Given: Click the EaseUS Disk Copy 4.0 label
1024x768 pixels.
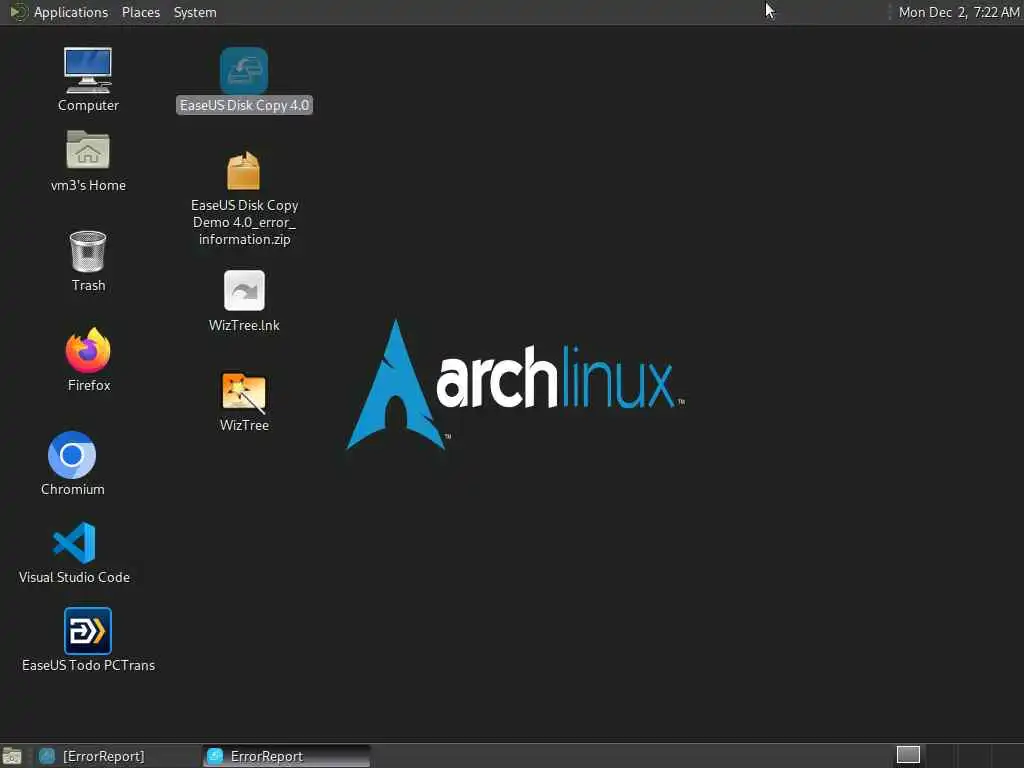Looking at the screenshot, I should (x=244, y=105).
